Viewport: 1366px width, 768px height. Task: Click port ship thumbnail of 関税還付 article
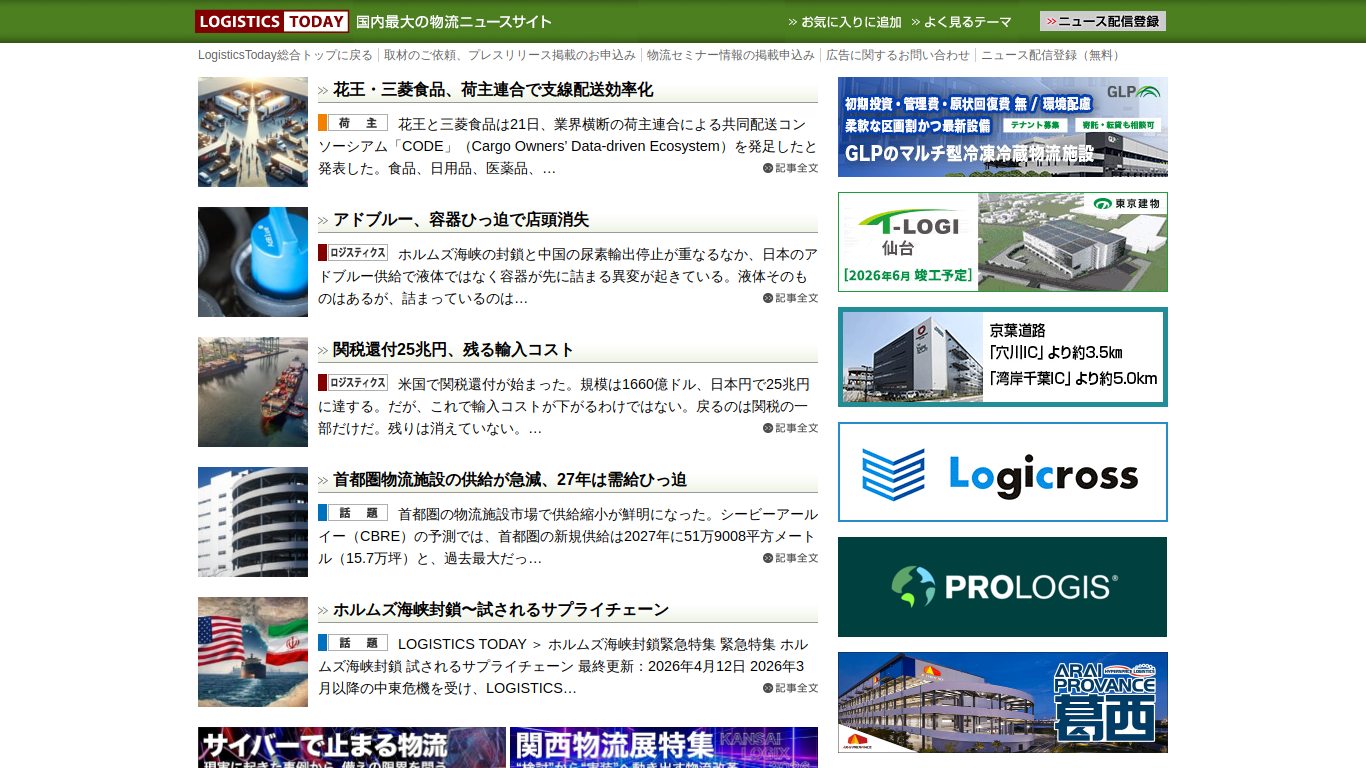point(253,392)
